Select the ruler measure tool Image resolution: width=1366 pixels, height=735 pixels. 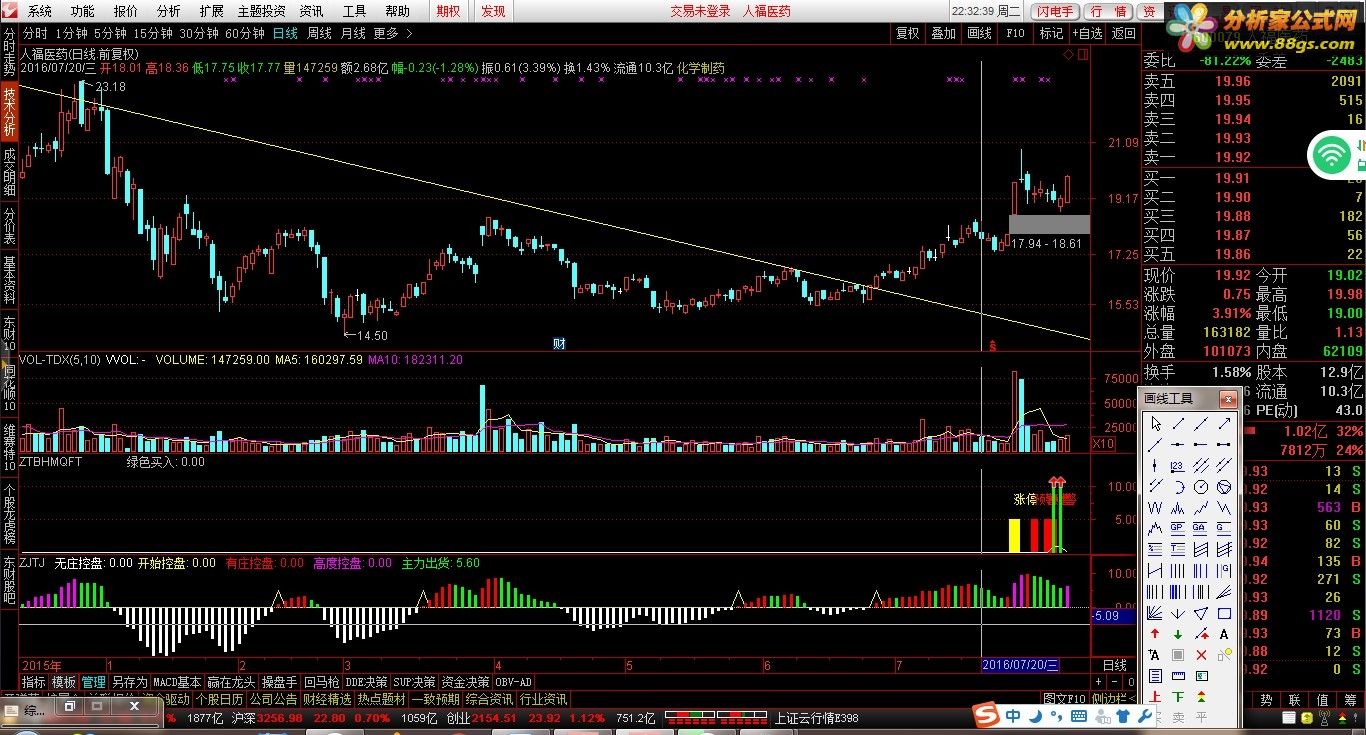pyautogui.click(x=1178, y=676)
